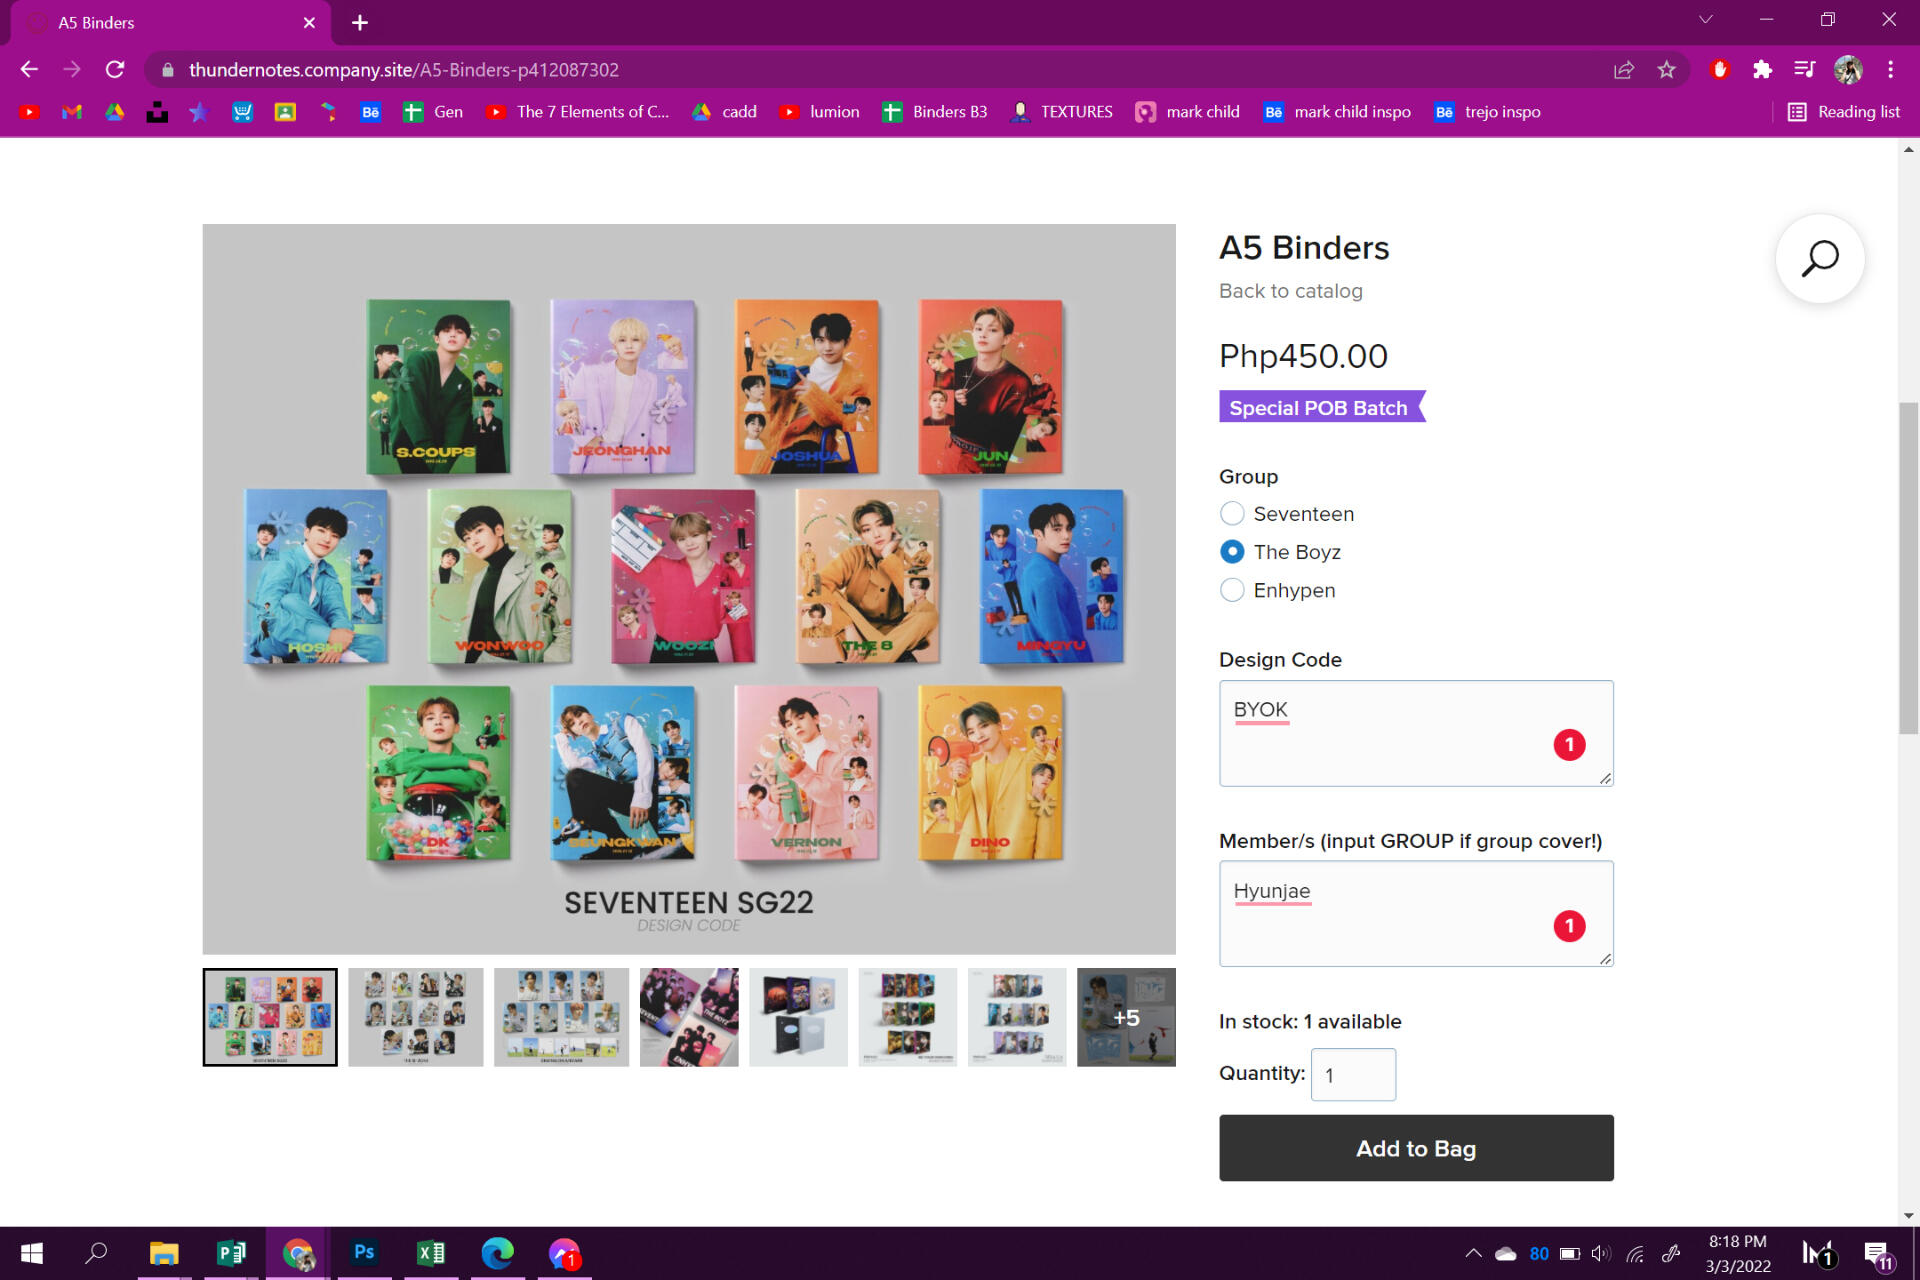Screen dimensions: 1920x1280
Task: Open Messenger from the taskbar
Action: (x=564, y=1253)
